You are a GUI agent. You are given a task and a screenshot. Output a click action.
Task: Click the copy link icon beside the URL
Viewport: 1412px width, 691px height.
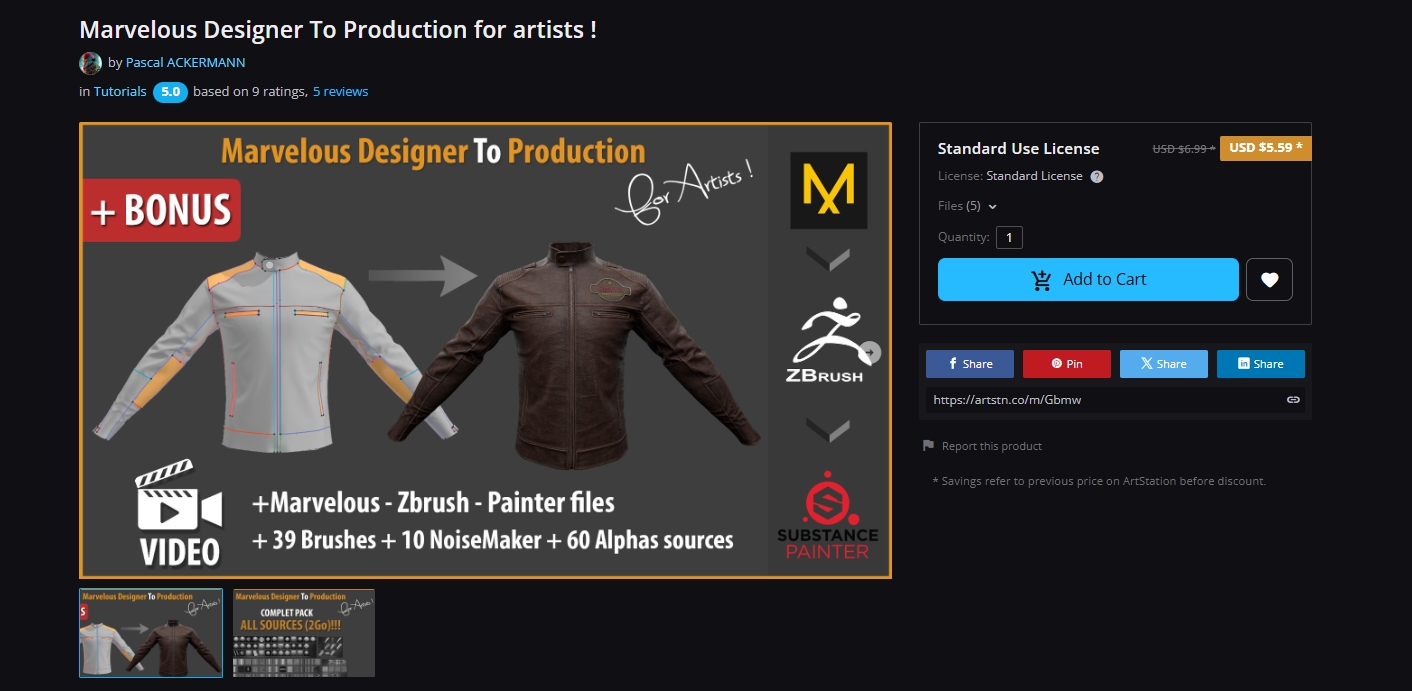pyautogui.click(x=1293, y=400)
